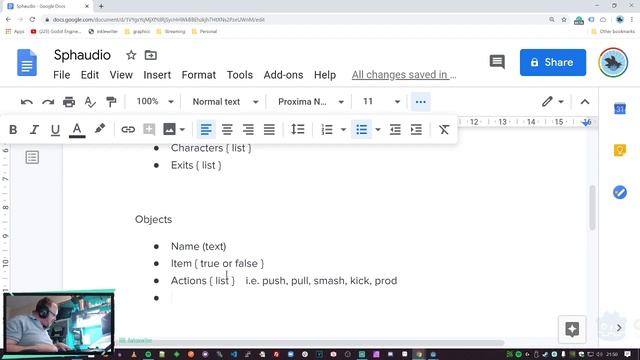This screenshot has height=360, width=640.
Task: Click the blue Share button
Action: tap(553, 62)
